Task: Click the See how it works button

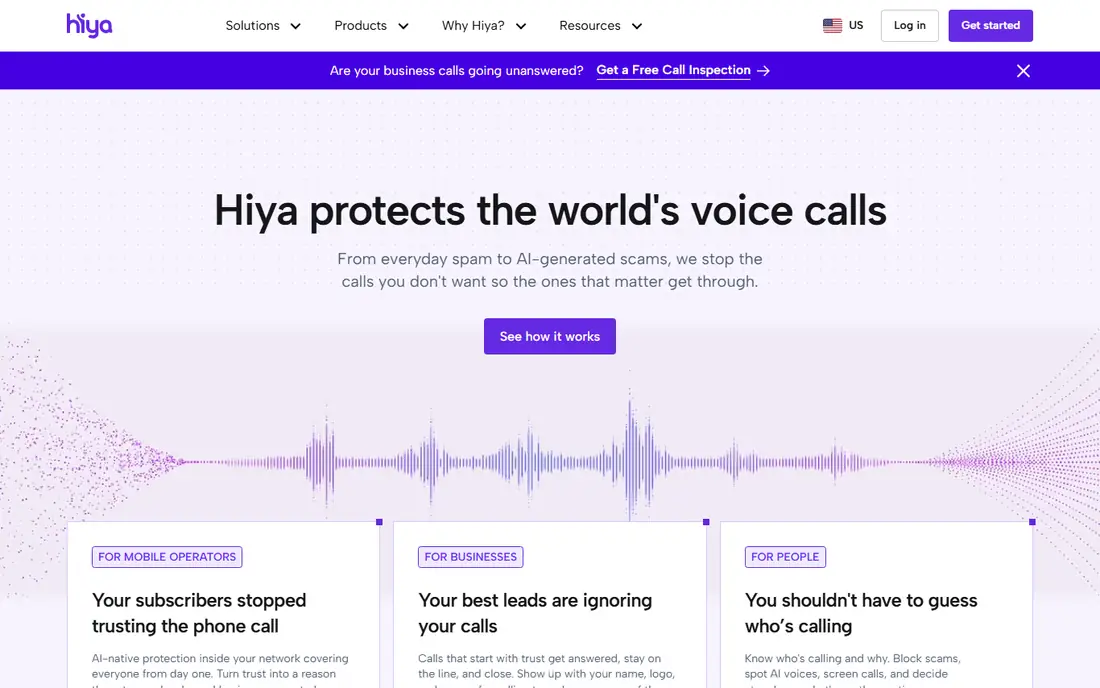Action: pyautogui.click(x=549, y=336)
